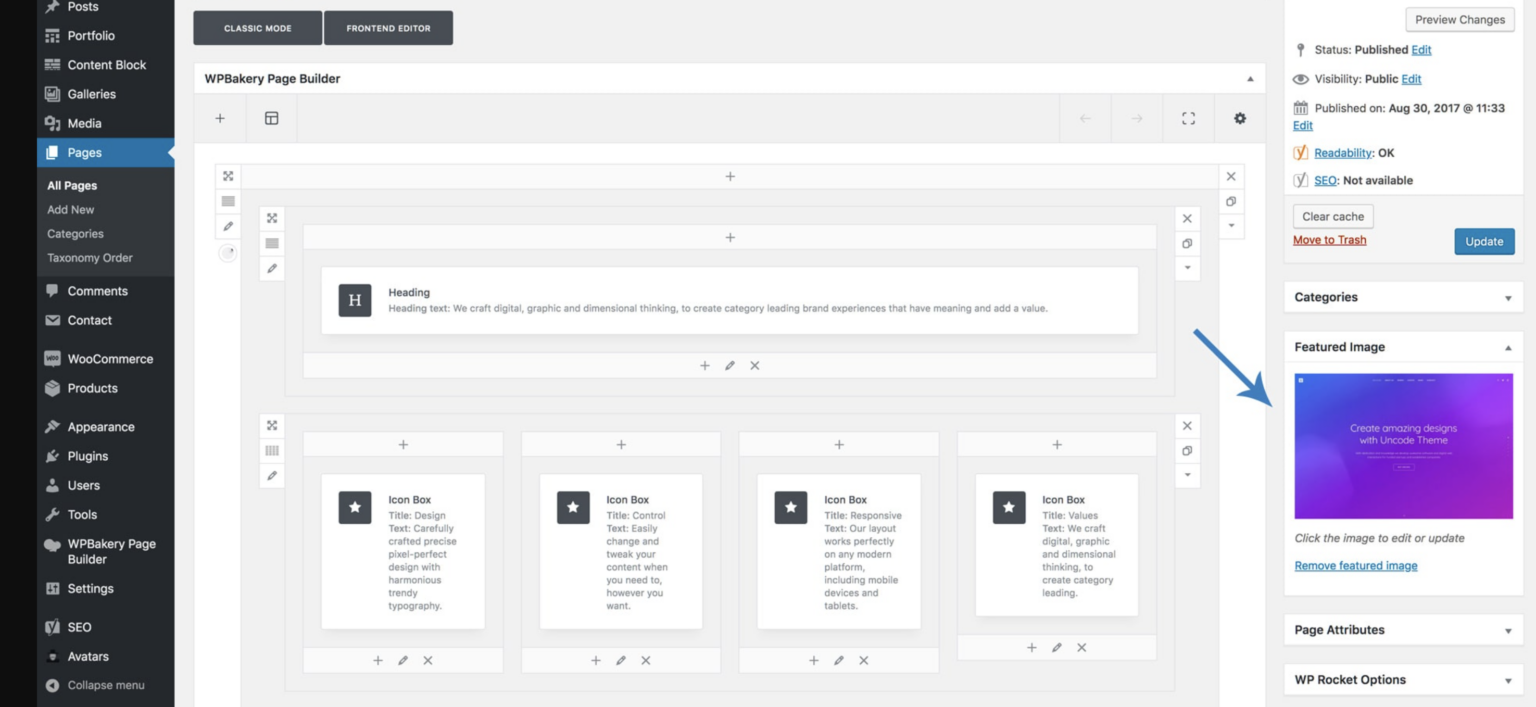1536x707 pixels.
Task: Edit the Values column with pencil icon
Action: (1057, 648)
